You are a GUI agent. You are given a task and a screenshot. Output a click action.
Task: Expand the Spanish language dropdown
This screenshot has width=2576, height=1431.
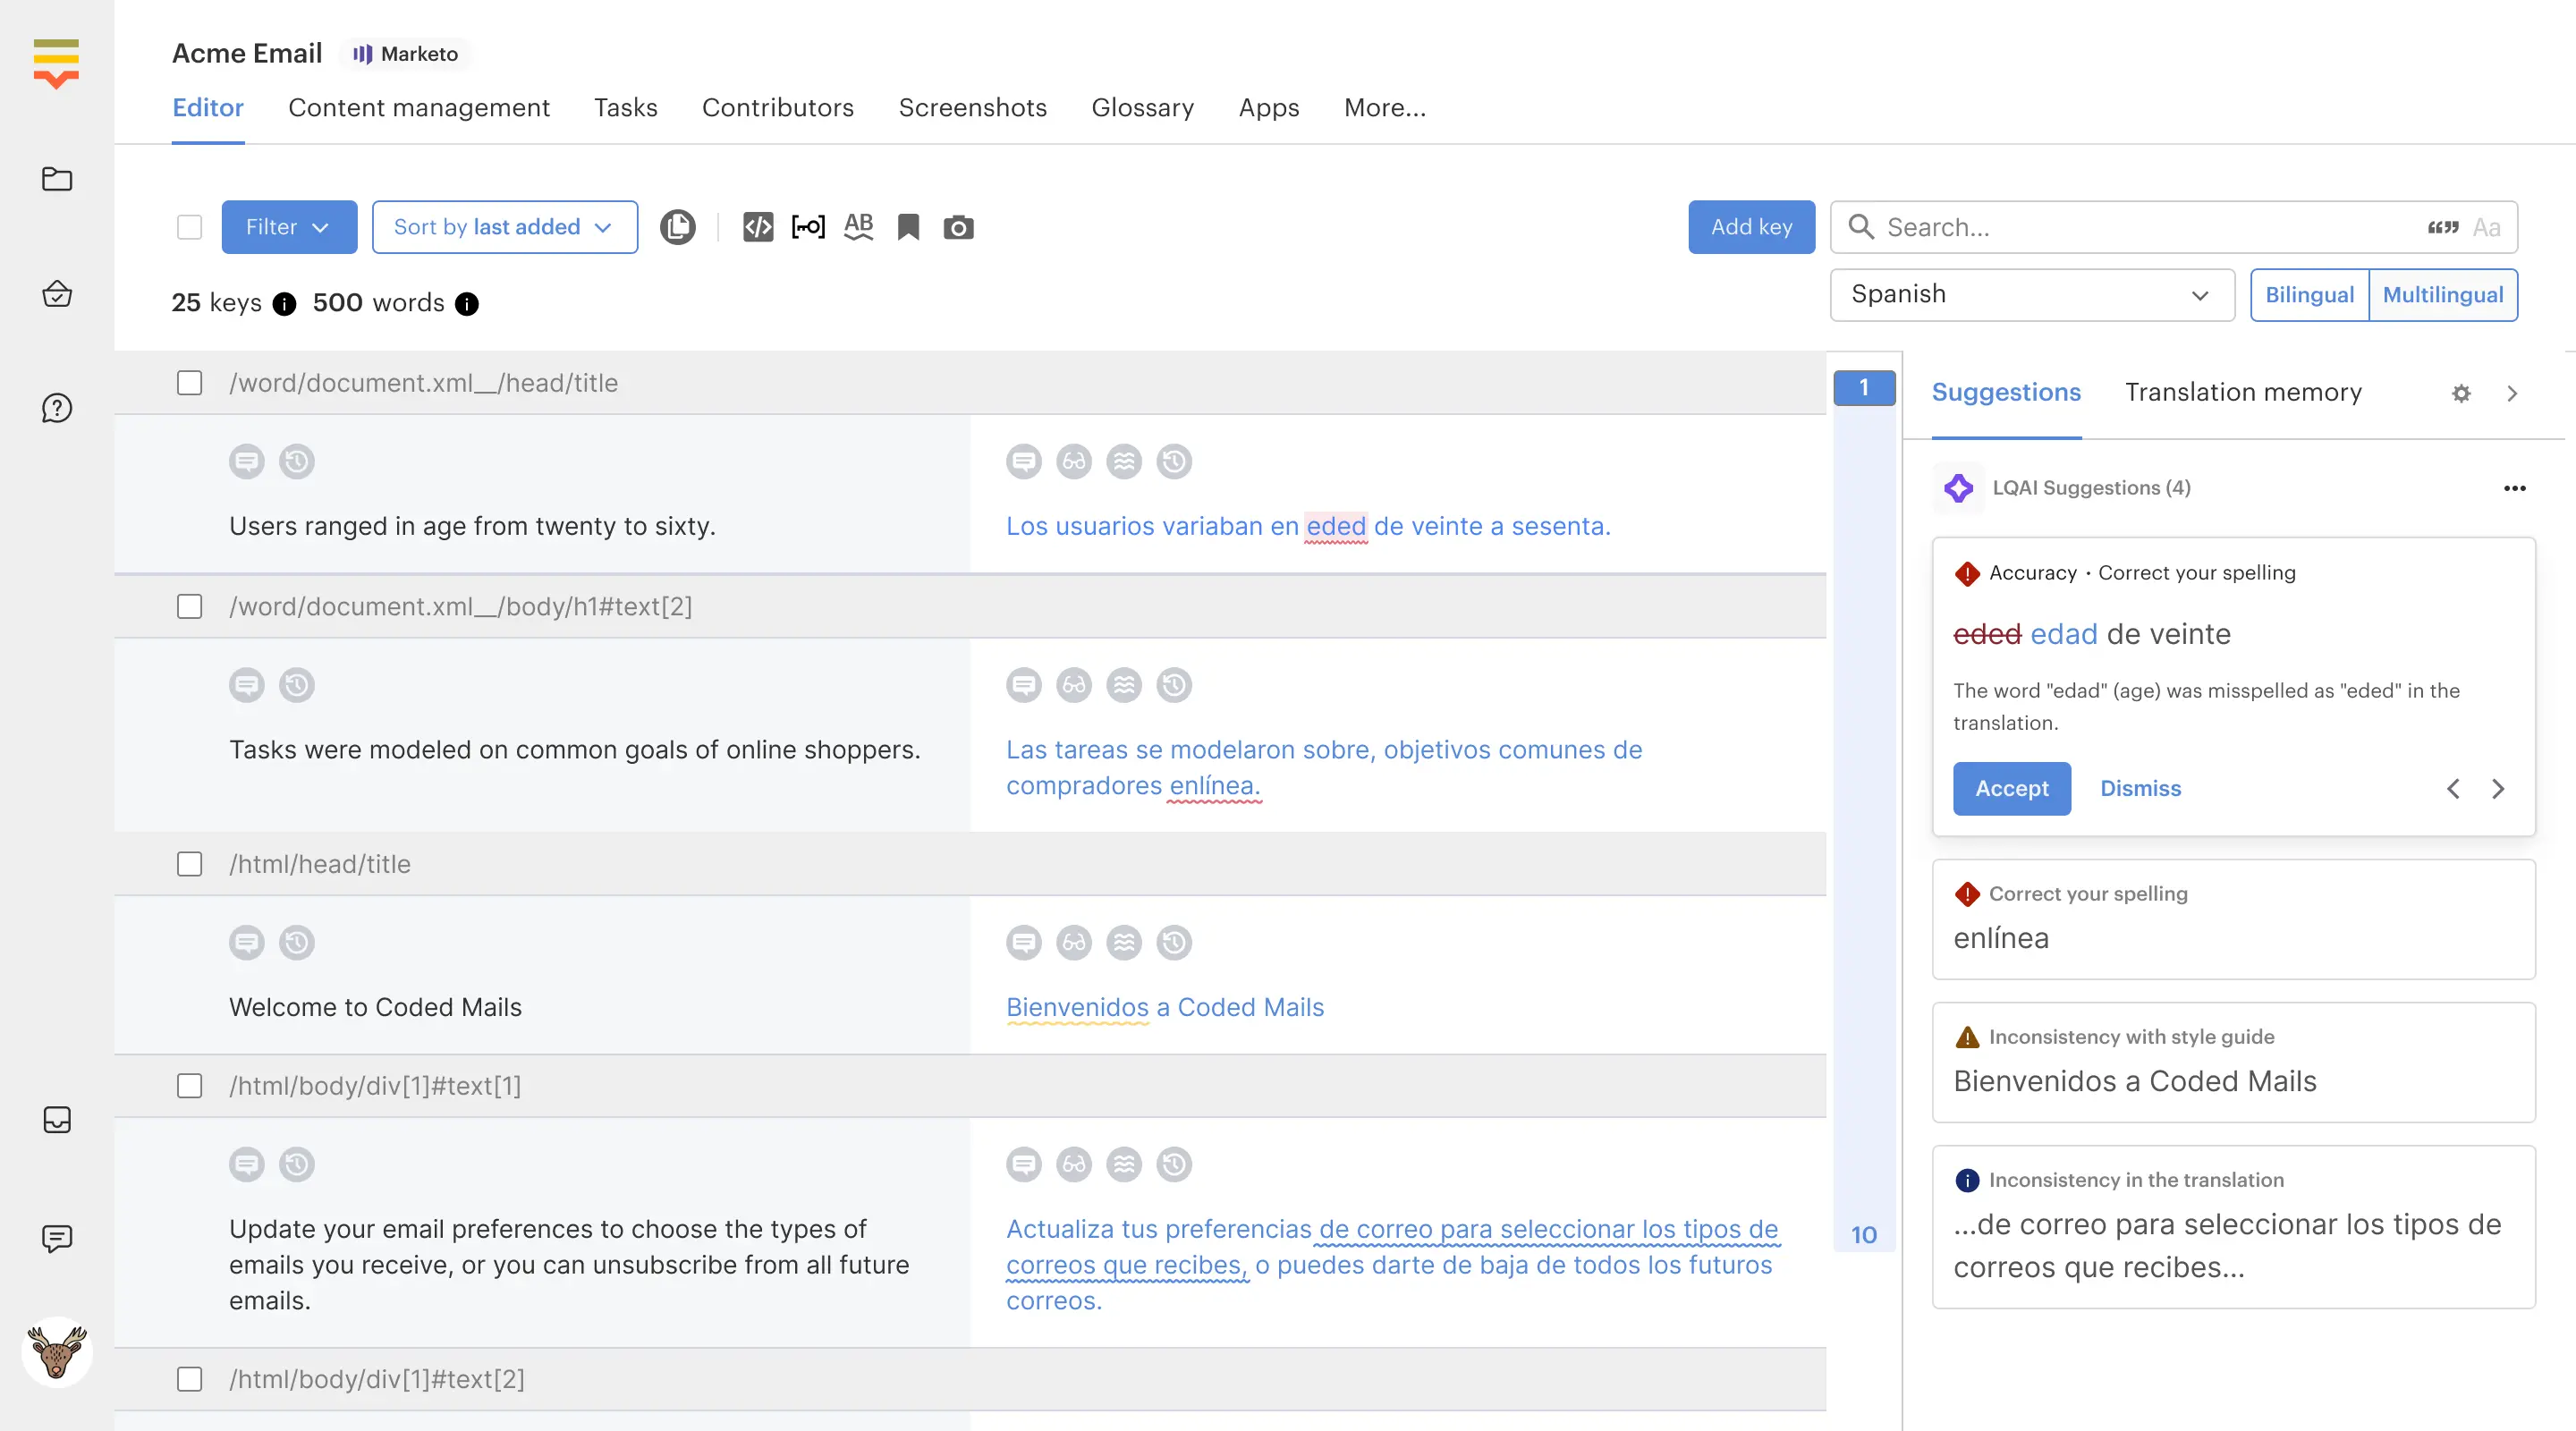tap(2030, 294)
